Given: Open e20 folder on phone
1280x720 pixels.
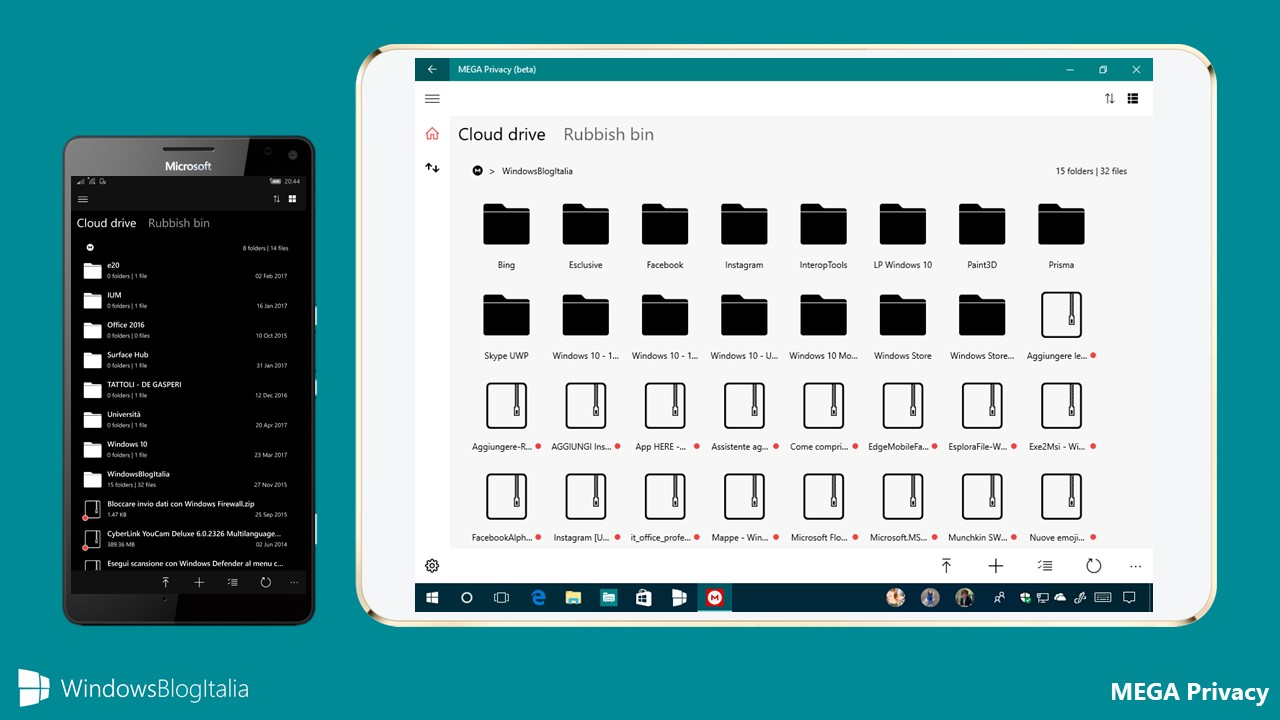Looking at the screenshot, I should 189,270.
